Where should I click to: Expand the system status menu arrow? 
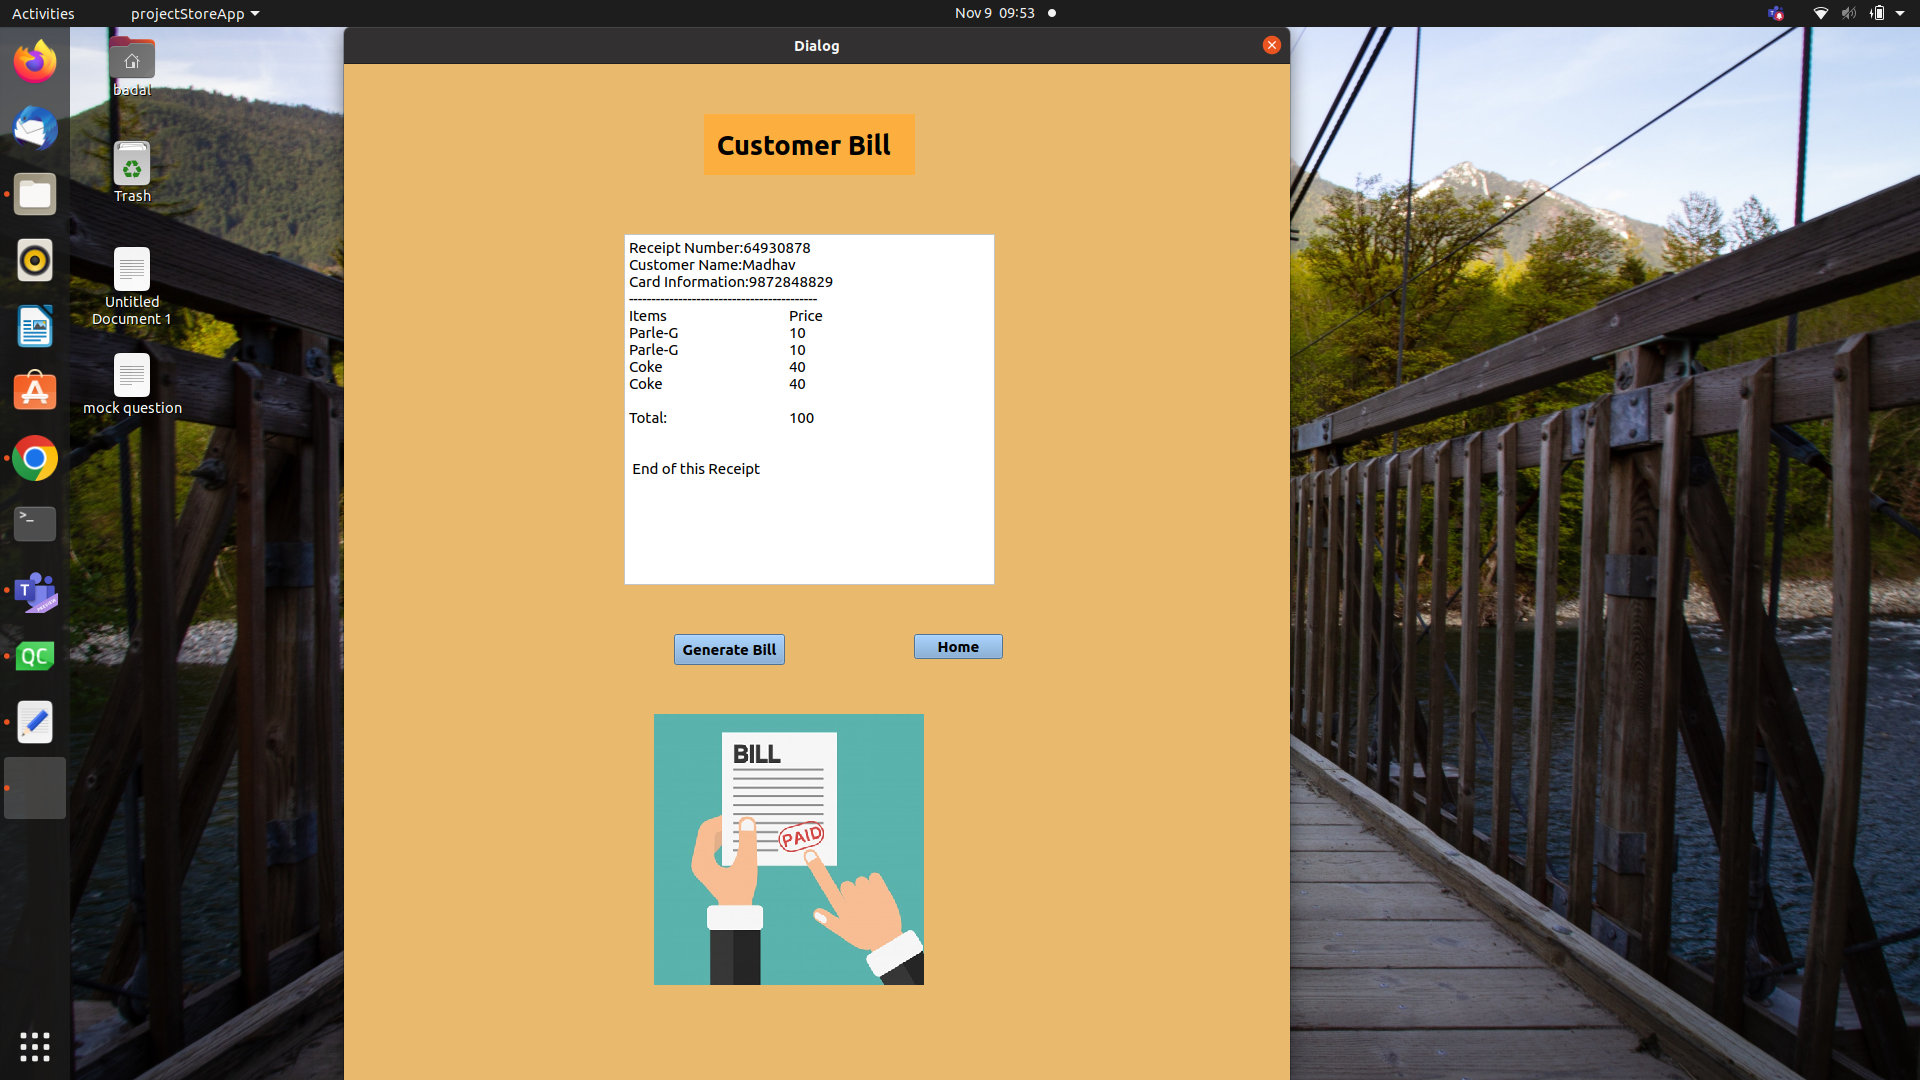click(1900, 13)
